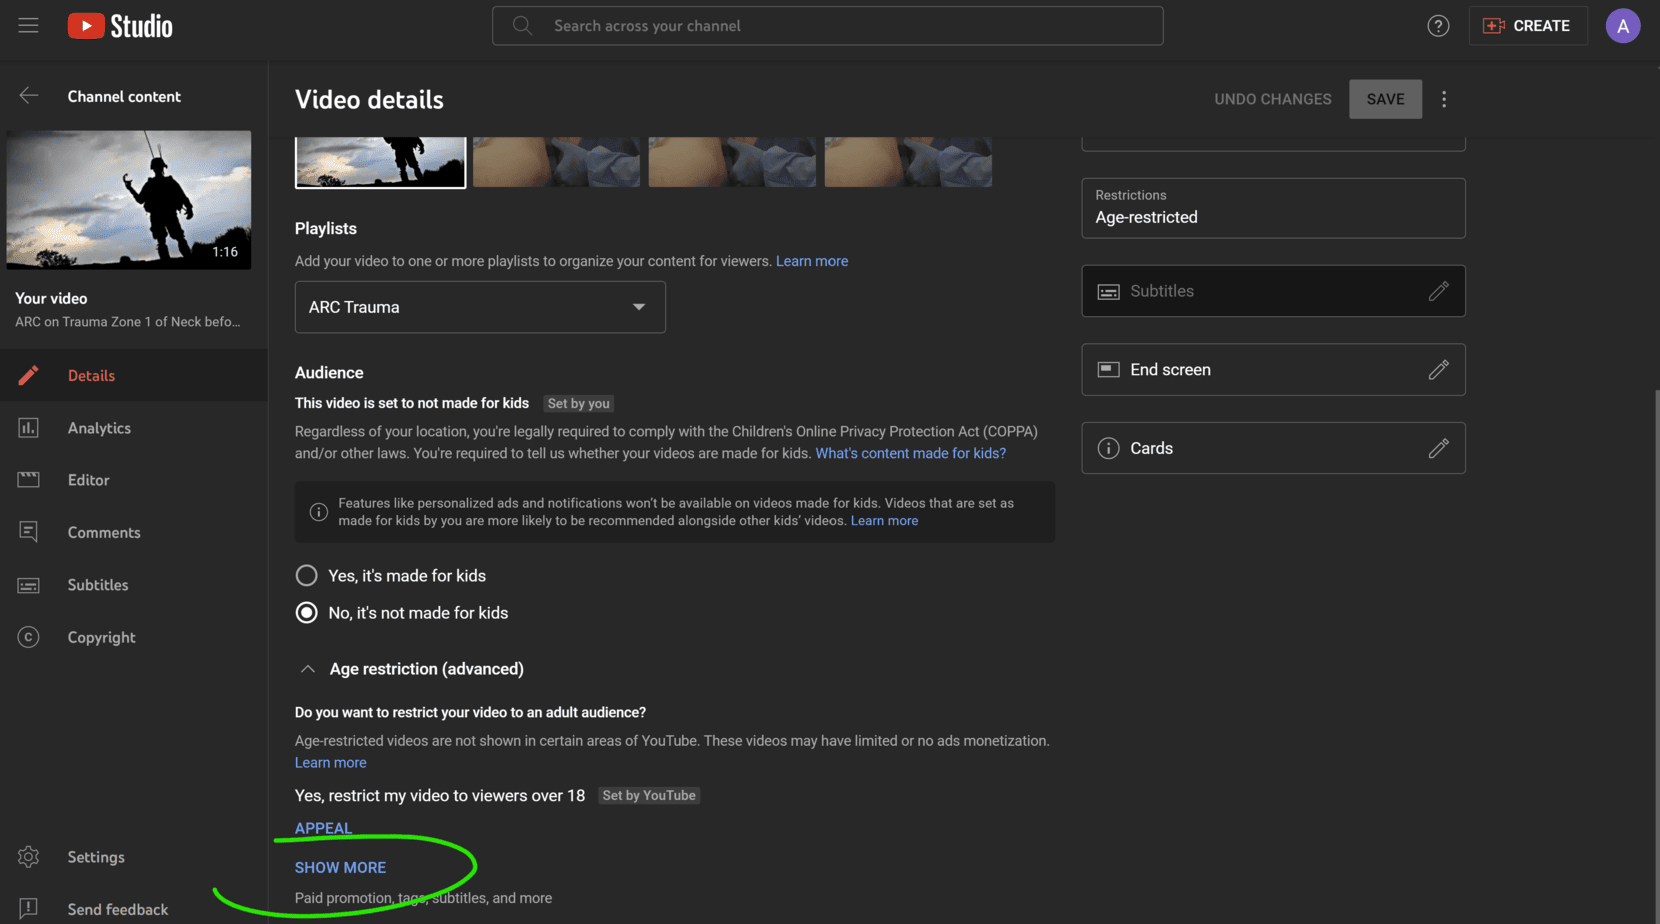Select the second thumbnail option

tap(556, 162)
